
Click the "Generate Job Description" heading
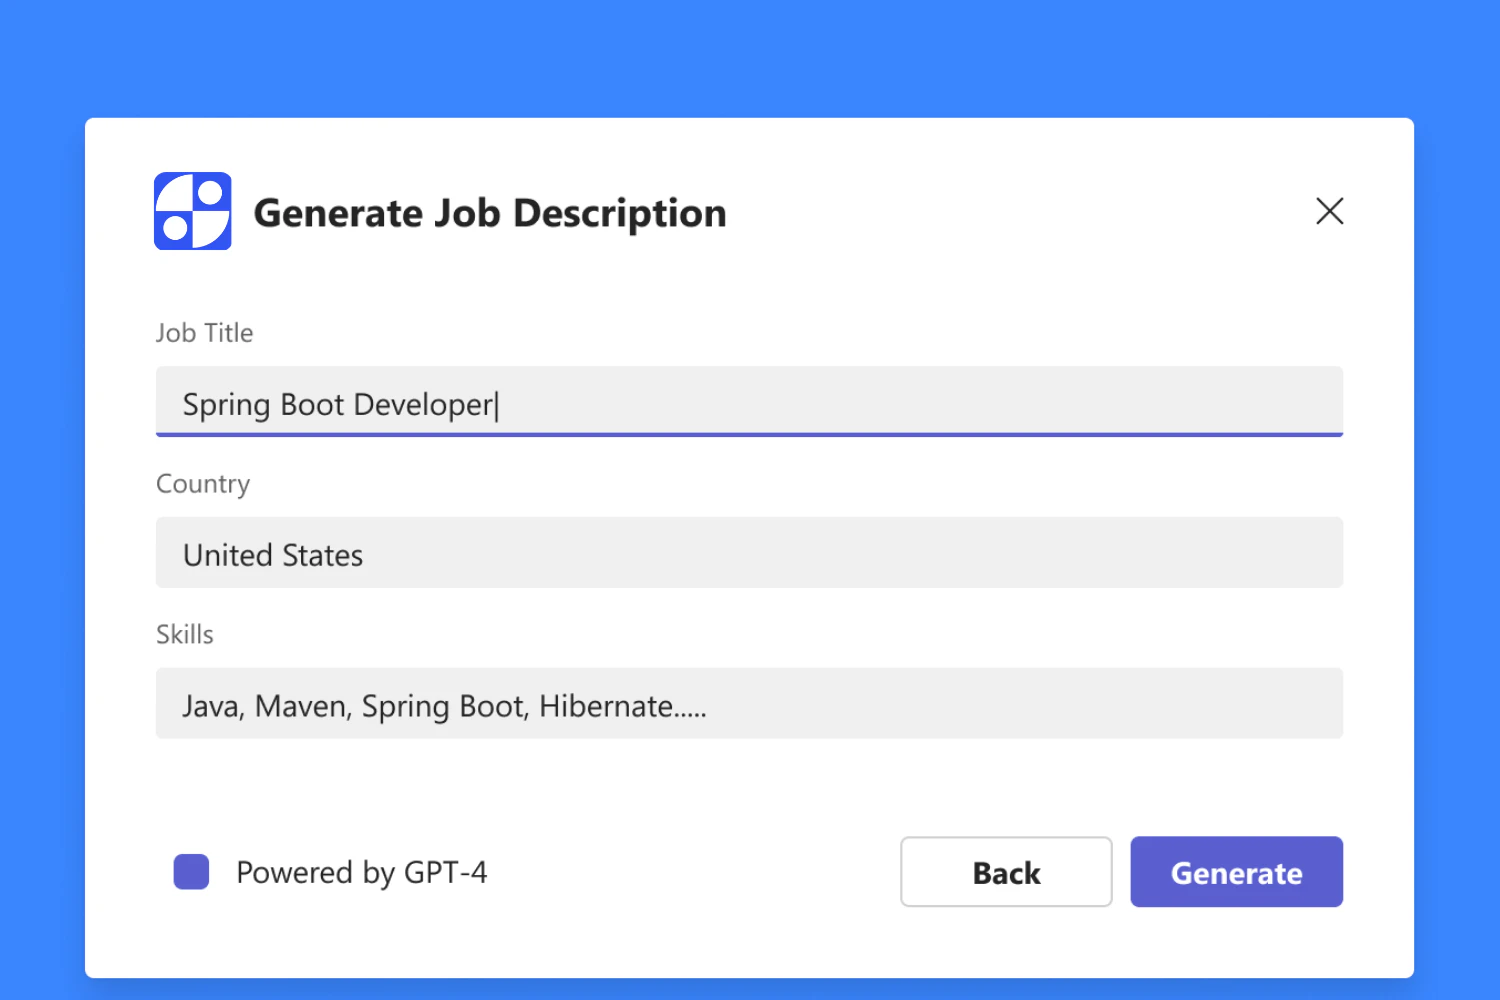[x=490, y=213]
